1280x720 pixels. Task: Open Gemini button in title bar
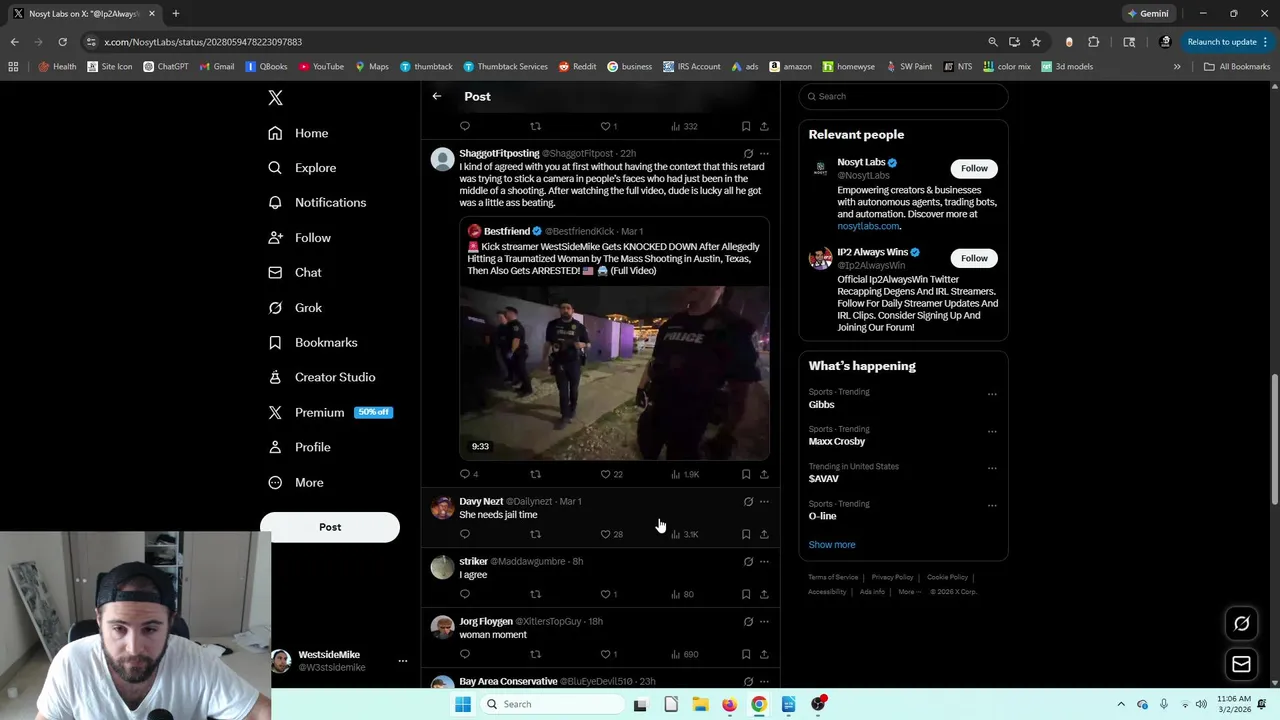1147,14
